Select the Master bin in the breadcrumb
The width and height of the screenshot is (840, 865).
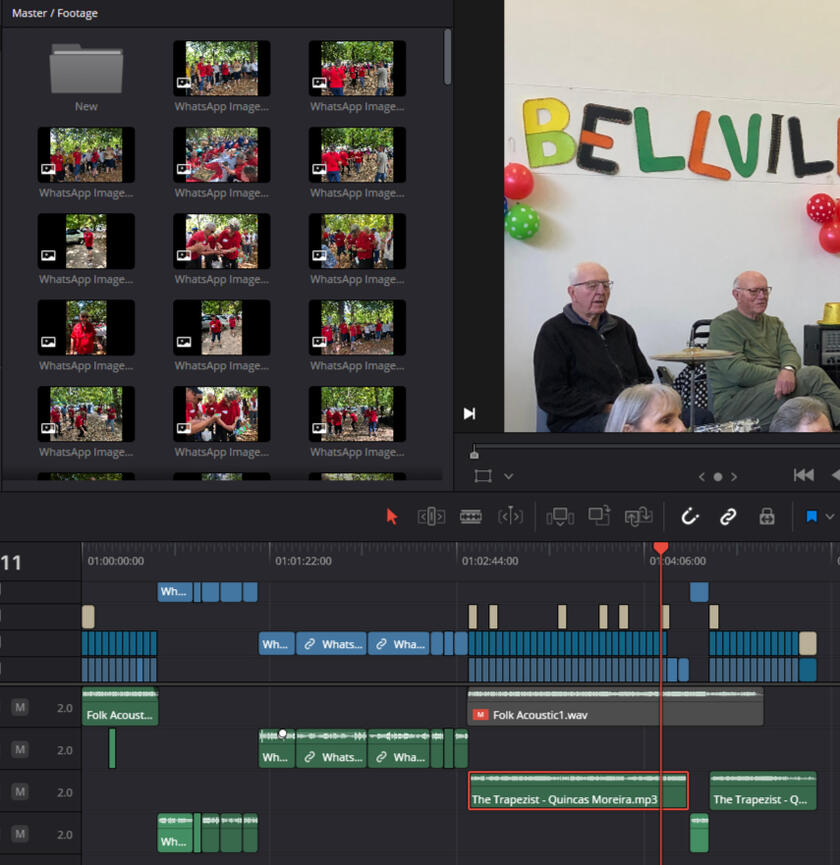tap(29, 13)
